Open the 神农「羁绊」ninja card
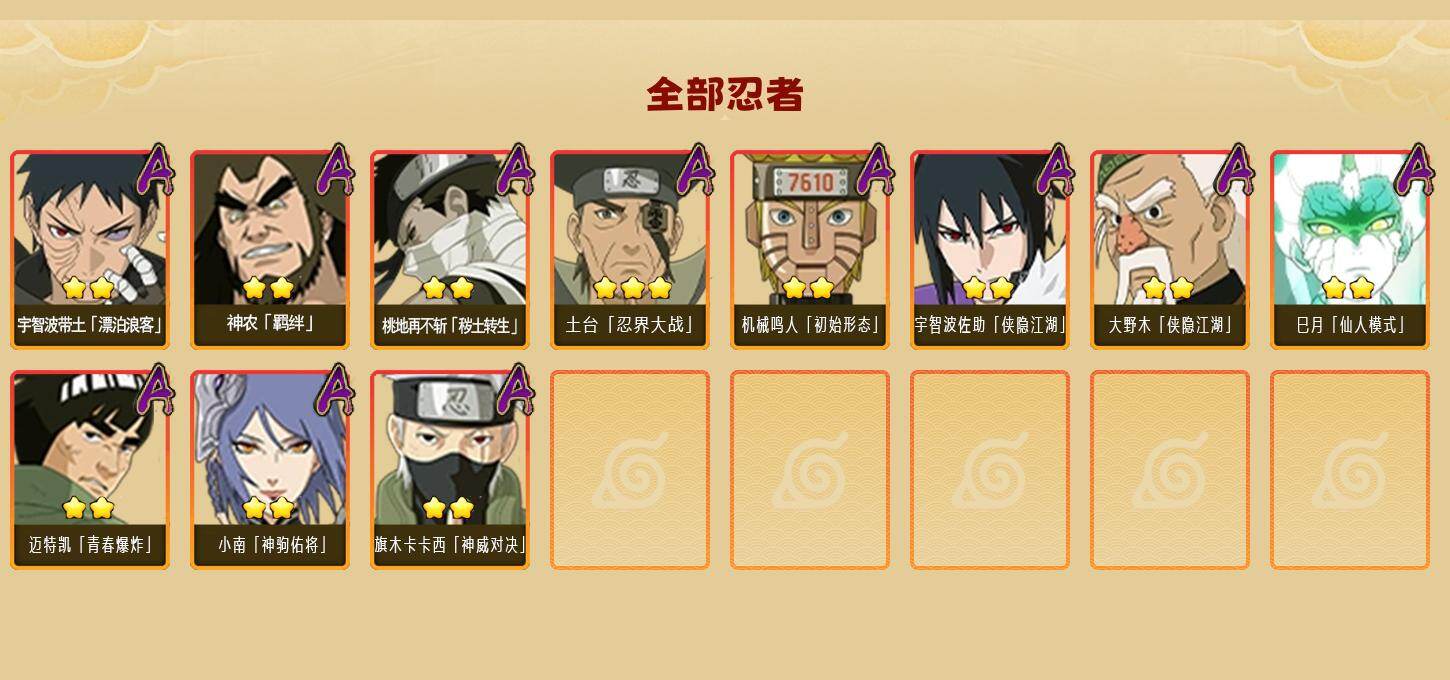The image size is (1450, 680). pos(270,249)
